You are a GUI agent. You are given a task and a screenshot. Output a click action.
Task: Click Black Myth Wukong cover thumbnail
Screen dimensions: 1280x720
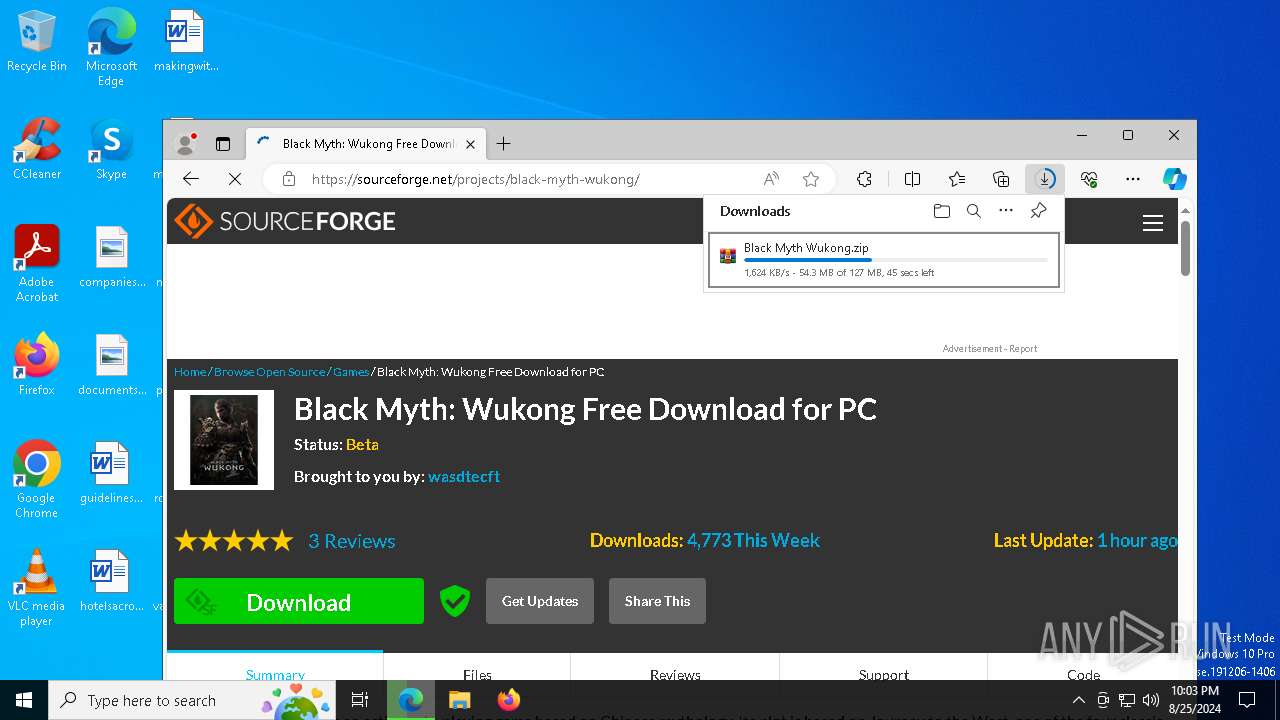pyautogui.click(x=224, y=440)
